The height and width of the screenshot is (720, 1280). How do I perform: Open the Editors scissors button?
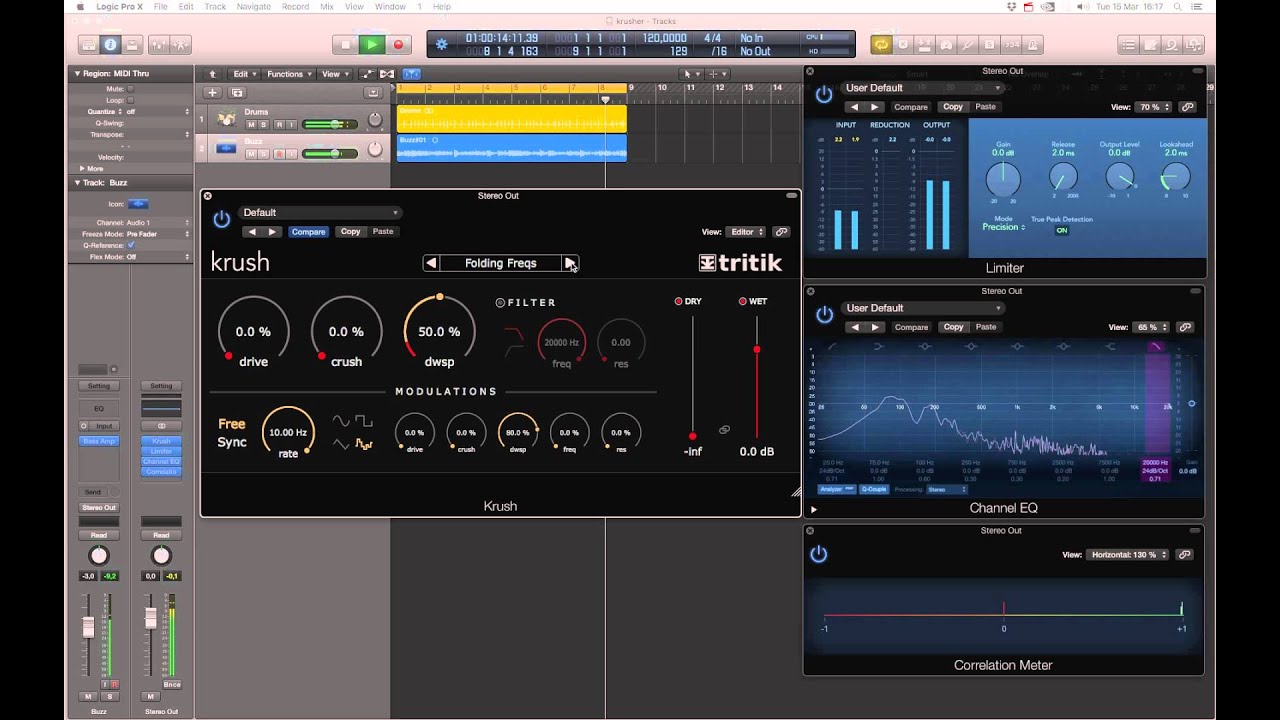[x=181, y=45]
